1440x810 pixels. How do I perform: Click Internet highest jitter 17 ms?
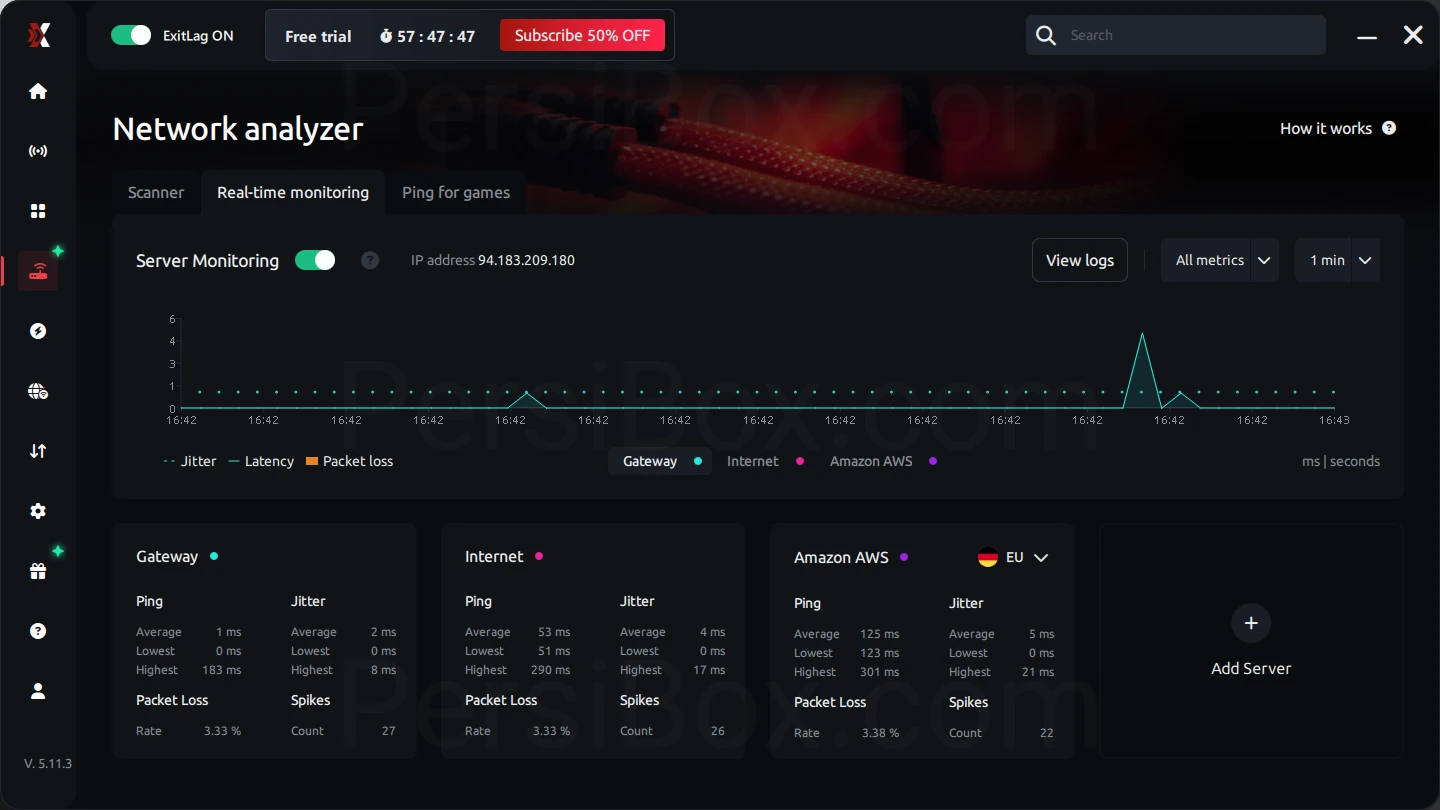coord(709,670)
